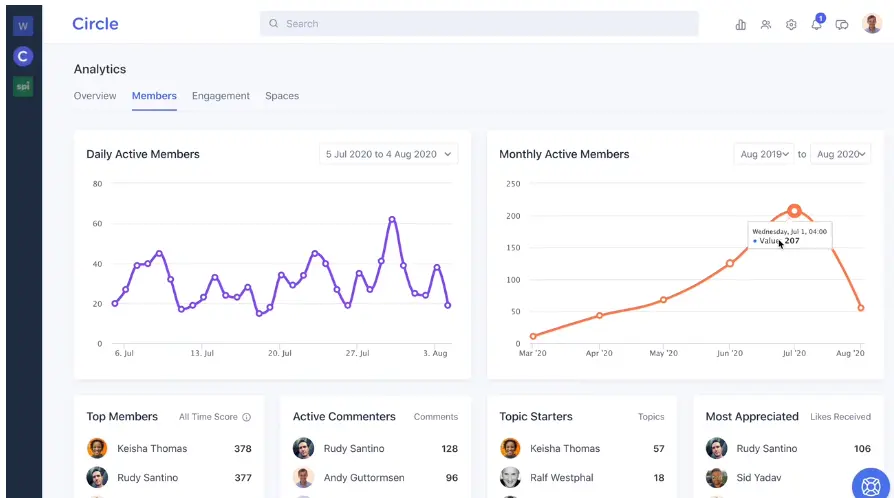Expand the daily date range dropdown
The image size is (894, 498).
click(389, 154)
